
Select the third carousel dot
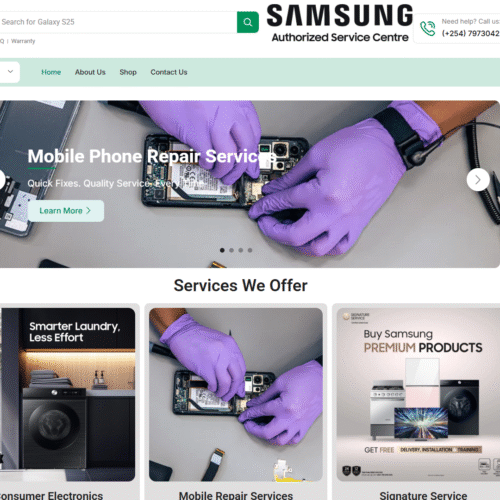click(x=241, y=250)
